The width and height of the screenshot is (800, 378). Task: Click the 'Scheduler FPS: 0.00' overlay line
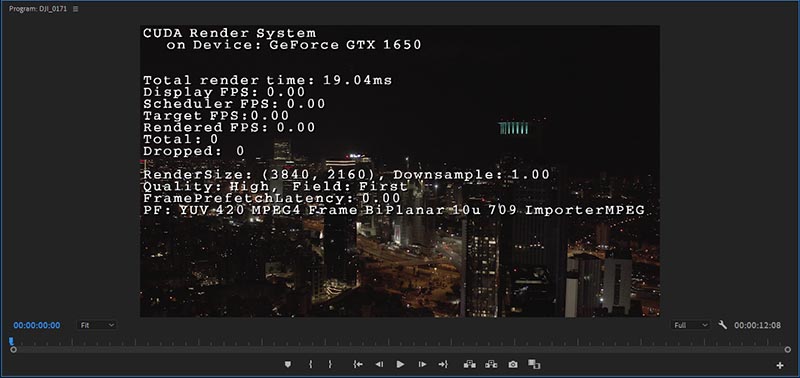234,104
